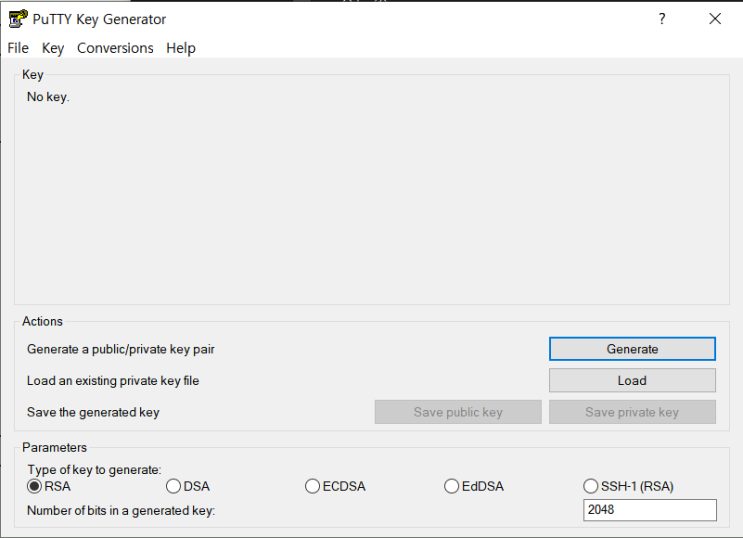Click the Generate button

point(632,349)
